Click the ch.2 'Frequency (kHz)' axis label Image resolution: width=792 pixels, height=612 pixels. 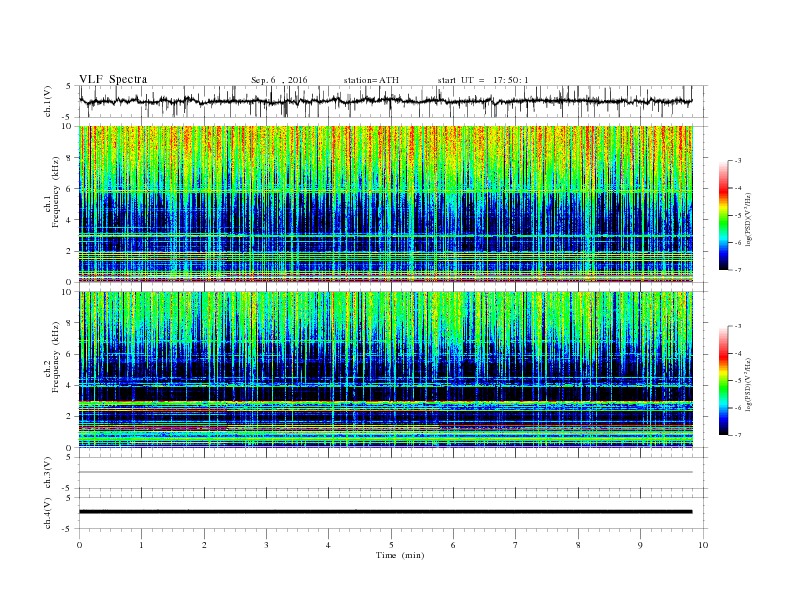[55, 357]
